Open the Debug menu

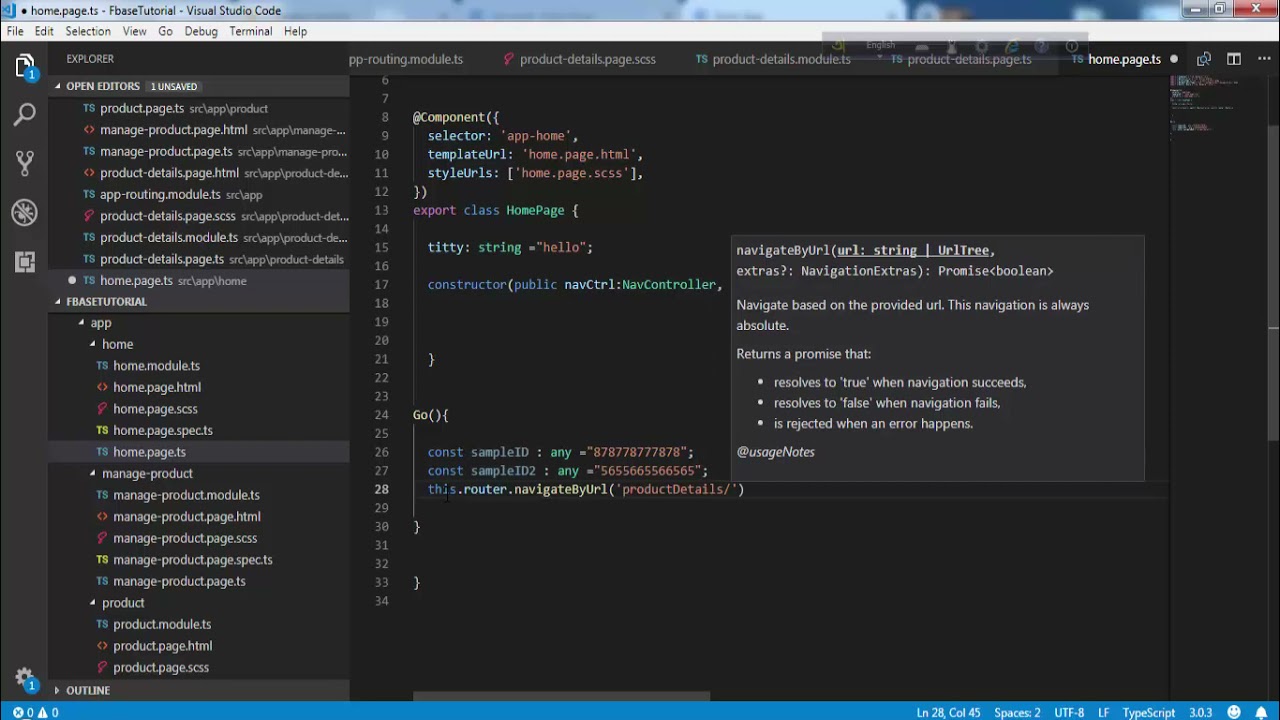(201, 31)
